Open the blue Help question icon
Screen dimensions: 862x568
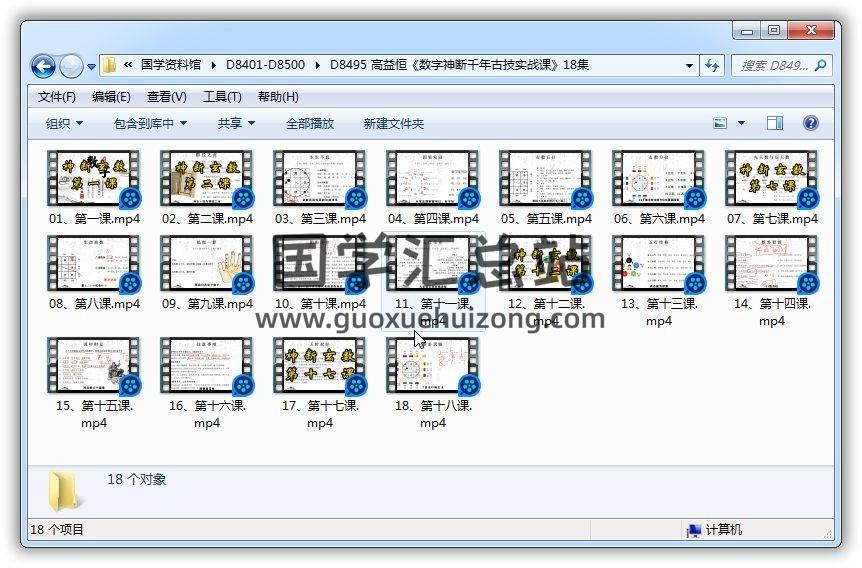point(810,123)
